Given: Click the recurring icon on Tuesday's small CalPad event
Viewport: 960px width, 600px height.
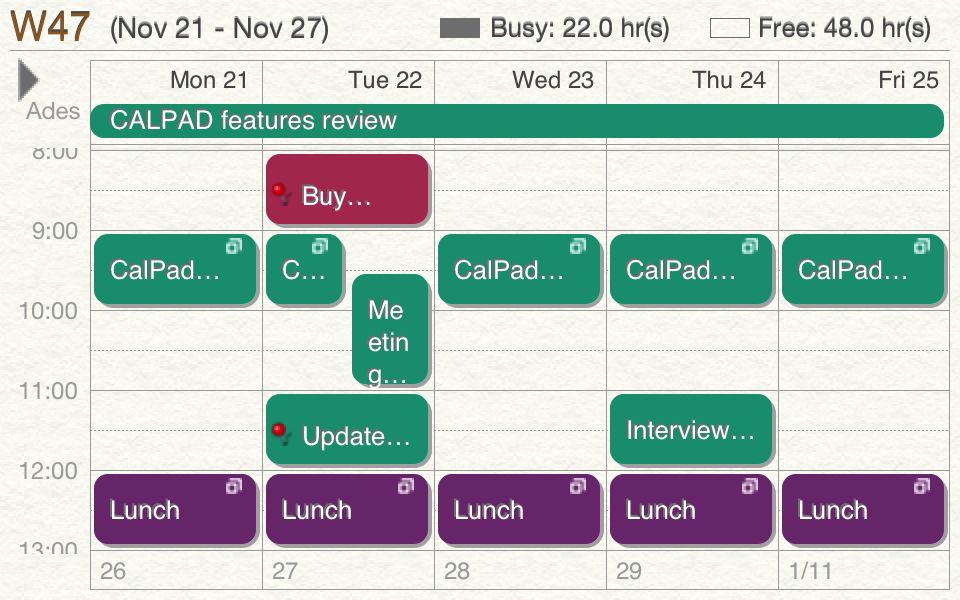Looking at the screenshot, I should tap(320, 246).
